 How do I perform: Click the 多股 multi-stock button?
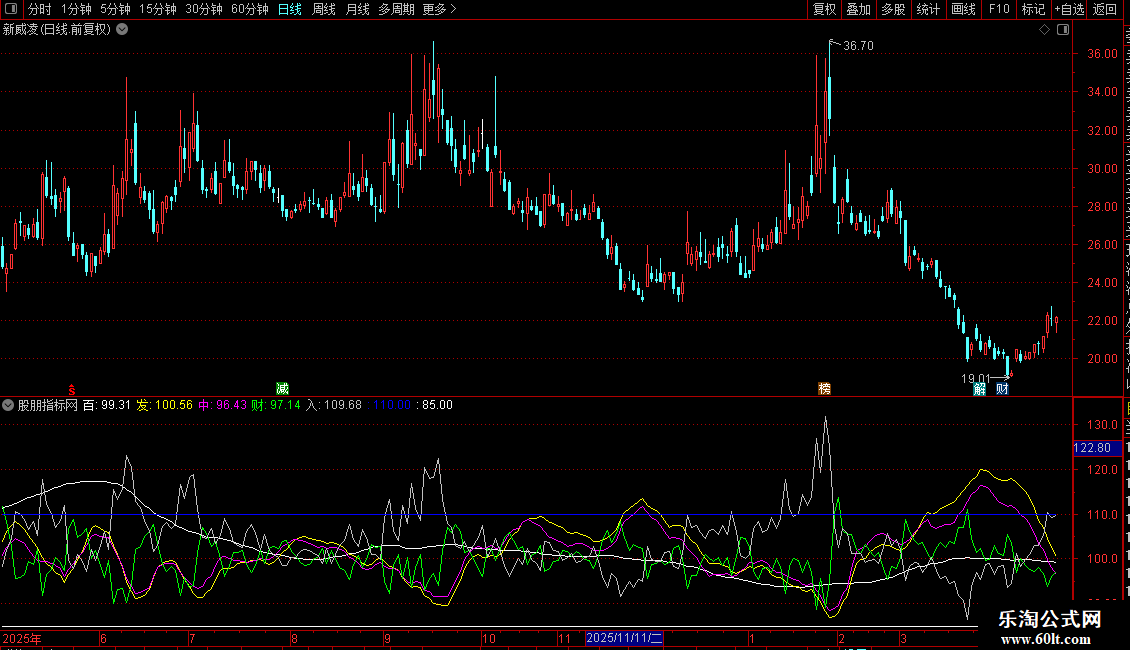click(894, 9)
